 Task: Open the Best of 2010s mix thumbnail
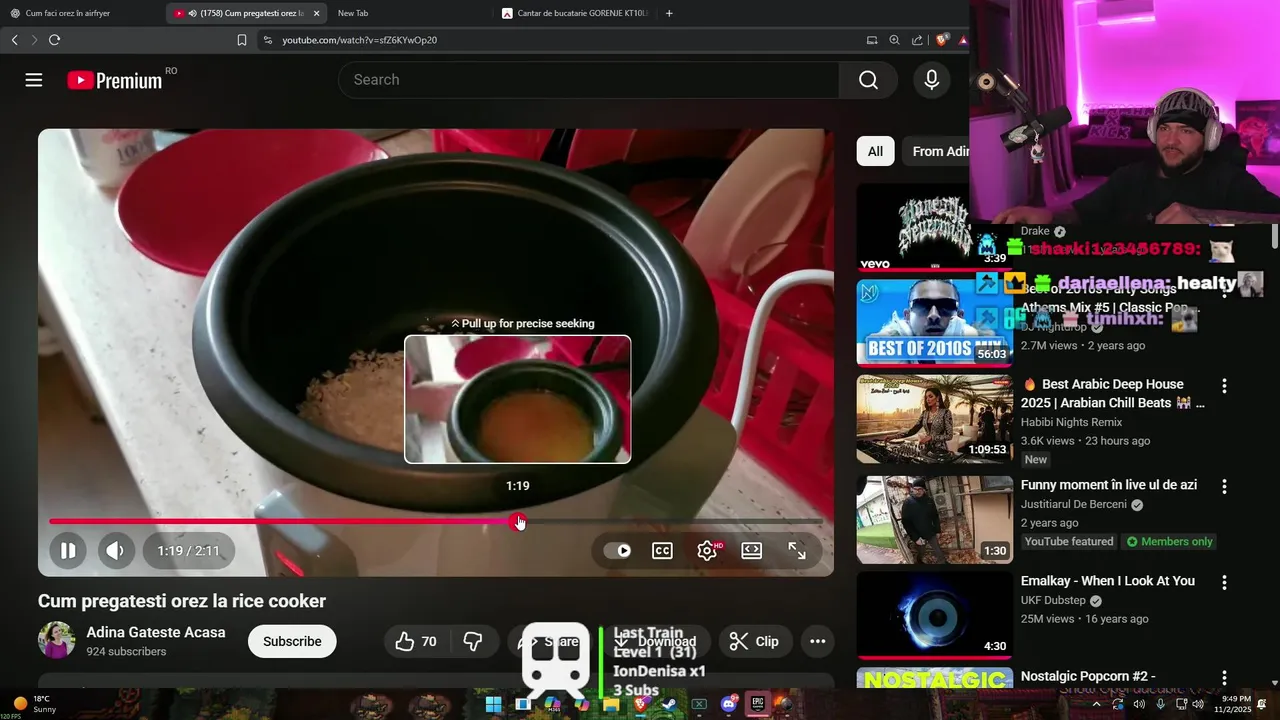pyautogui.click(x=934, y=322)
